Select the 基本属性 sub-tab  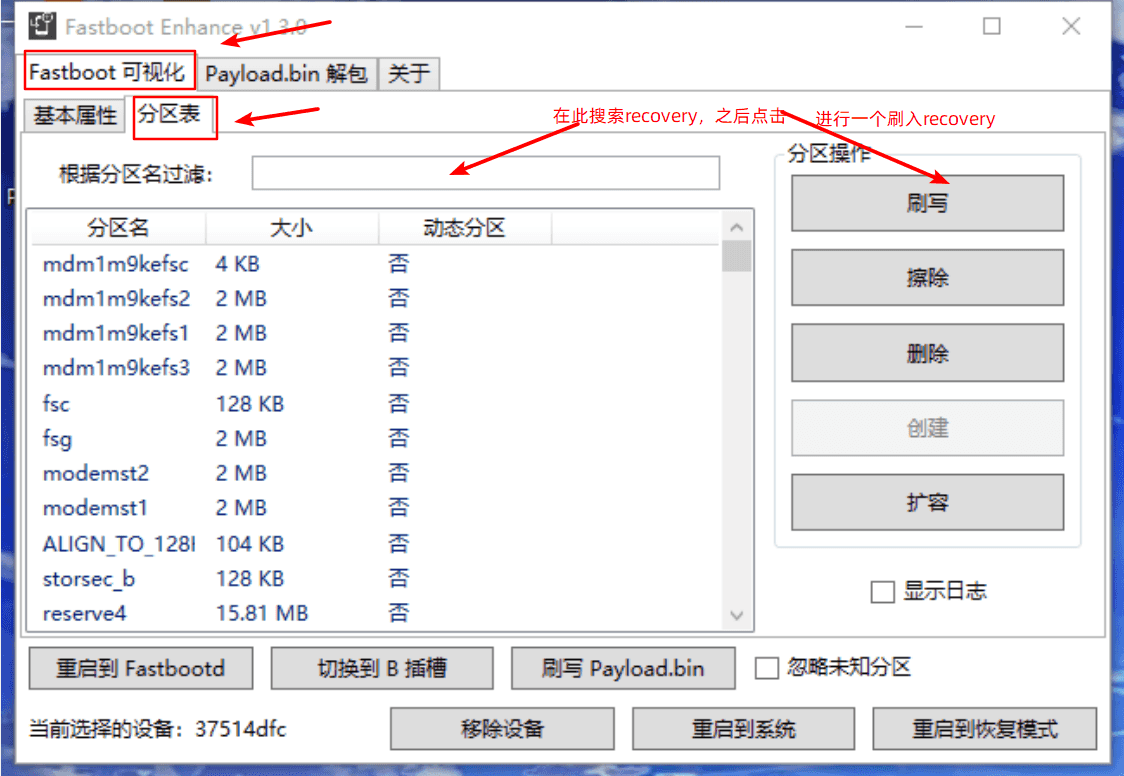click(x=75, y=116)
